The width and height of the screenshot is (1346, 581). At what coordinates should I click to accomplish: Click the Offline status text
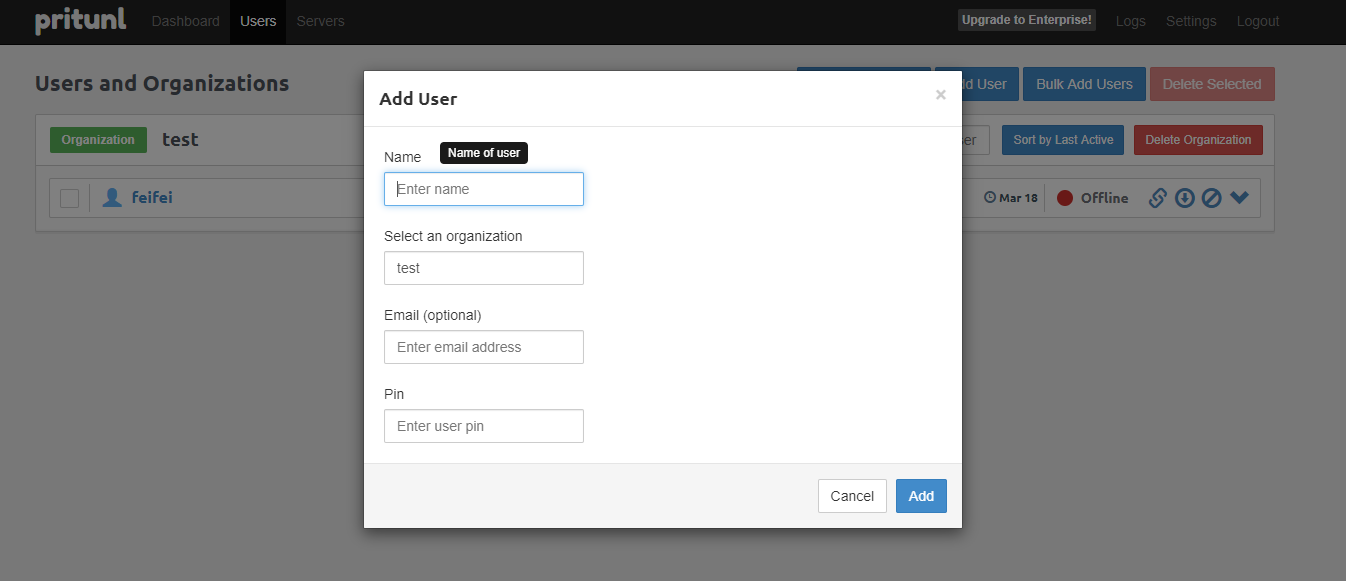coord(1104,198)
